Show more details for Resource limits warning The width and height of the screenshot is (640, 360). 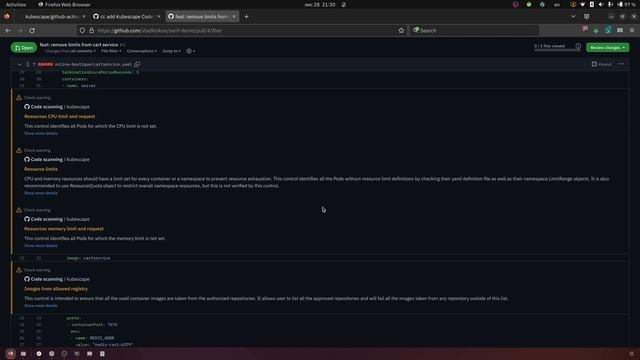pyautogui.click(x=41, y=193)
